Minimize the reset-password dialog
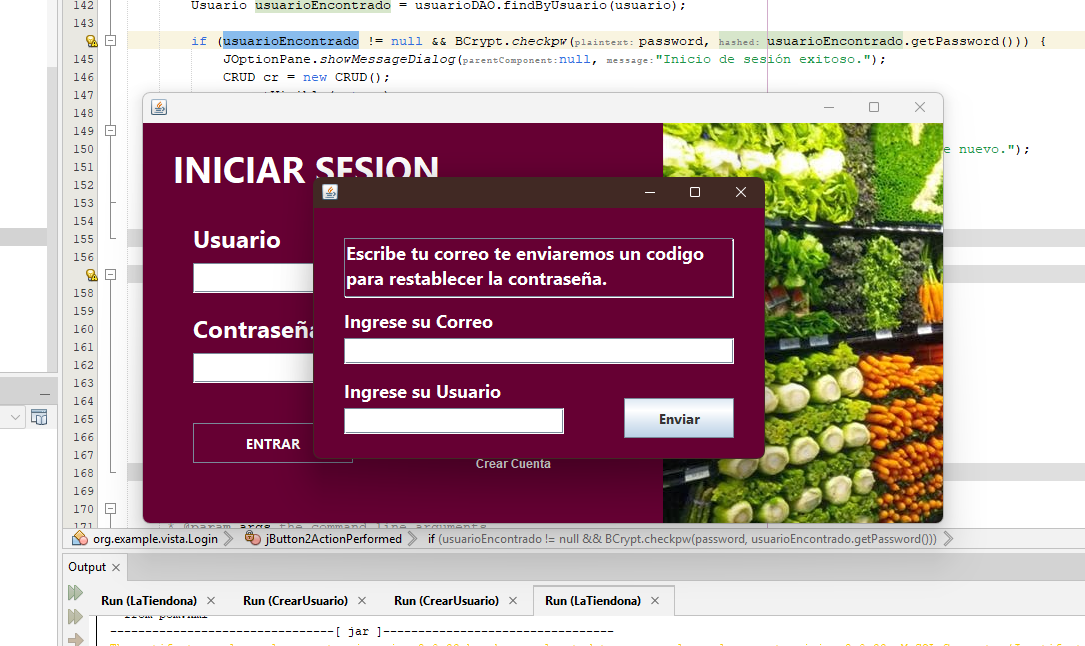 (650, 192)
